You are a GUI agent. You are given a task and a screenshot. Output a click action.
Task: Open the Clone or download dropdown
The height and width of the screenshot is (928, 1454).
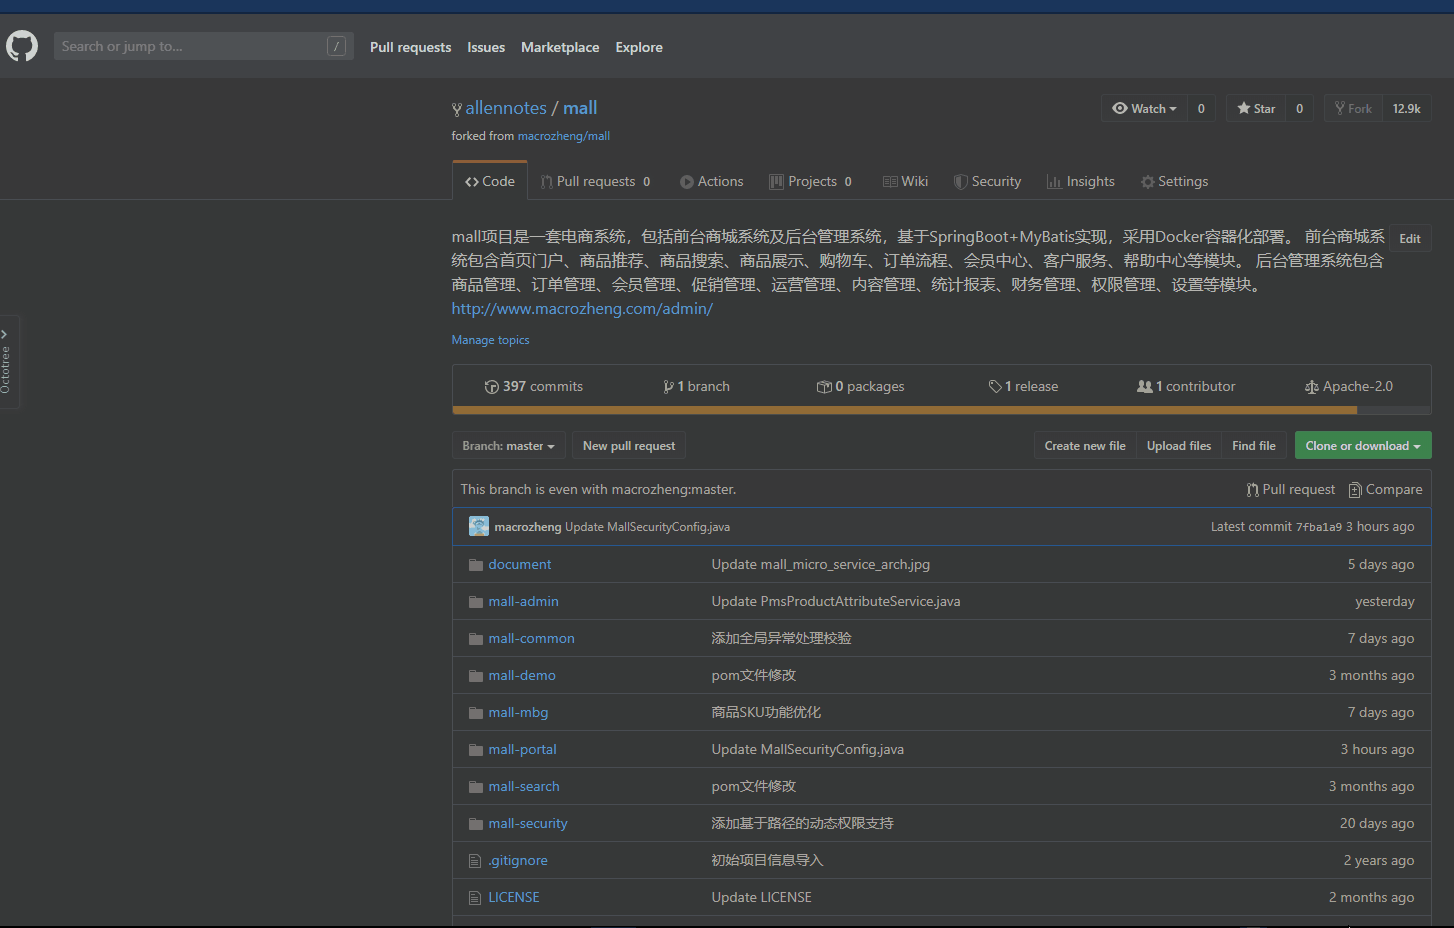tap(1363, 446)
